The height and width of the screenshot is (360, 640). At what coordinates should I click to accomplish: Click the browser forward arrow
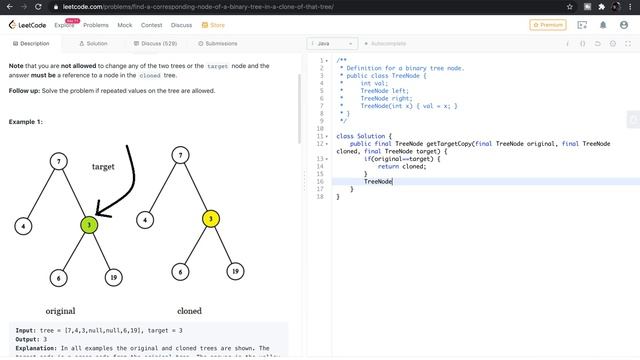[x=24, y=7]
